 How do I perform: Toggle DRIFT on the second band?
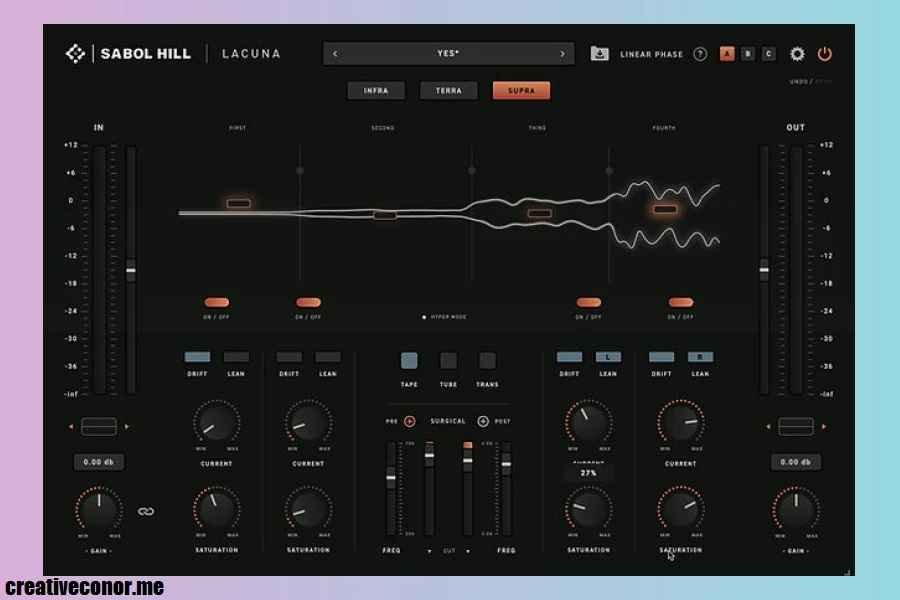pos(289,357)
